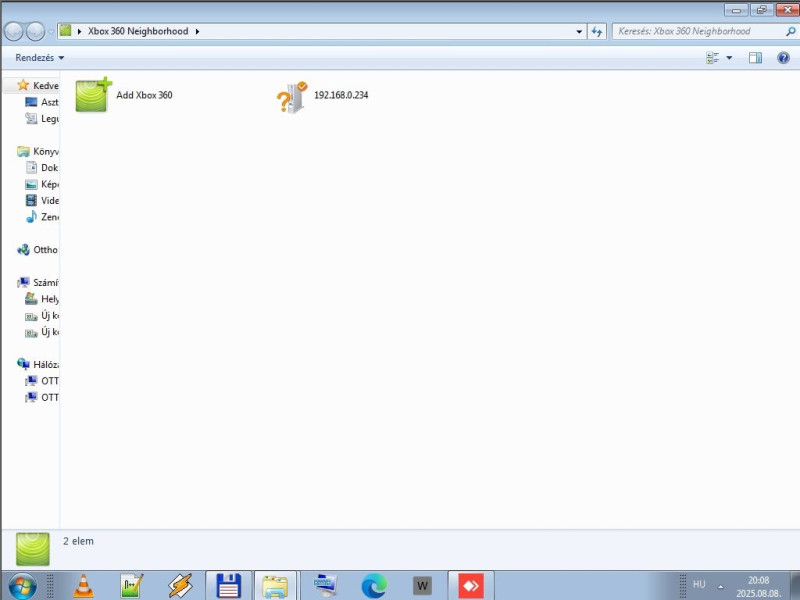Toggle the preview pane button

(755, 58)
